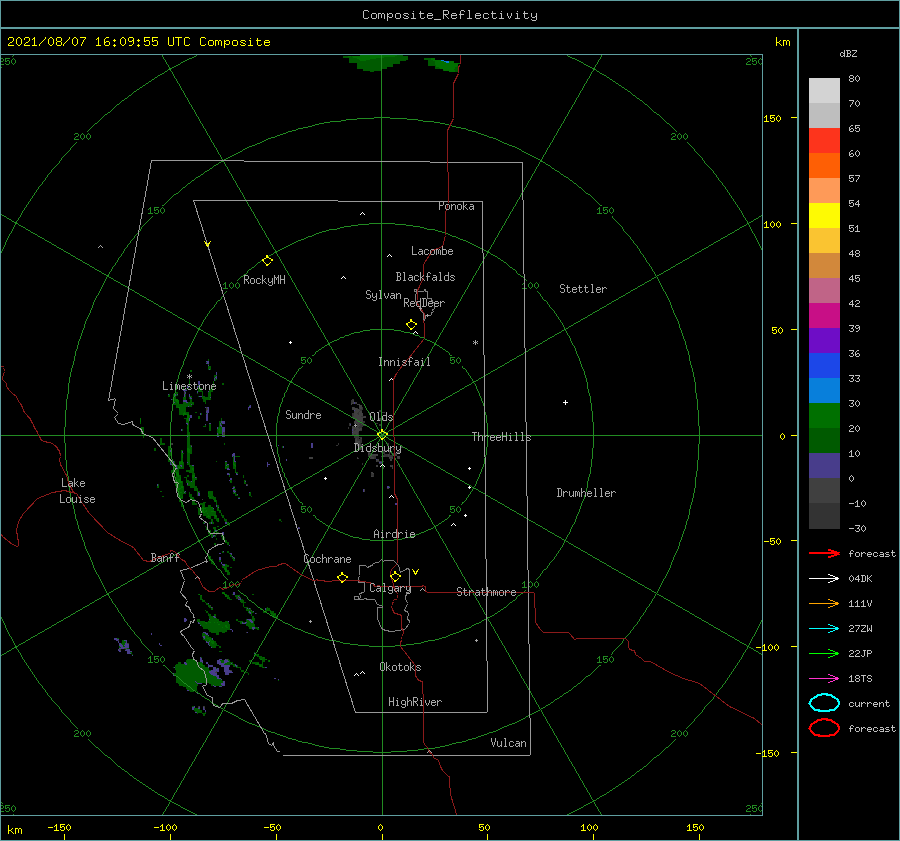Click the Composite_Reflectivity title text
This screenshot has height=841, width=900.
(x=450, y=15)
